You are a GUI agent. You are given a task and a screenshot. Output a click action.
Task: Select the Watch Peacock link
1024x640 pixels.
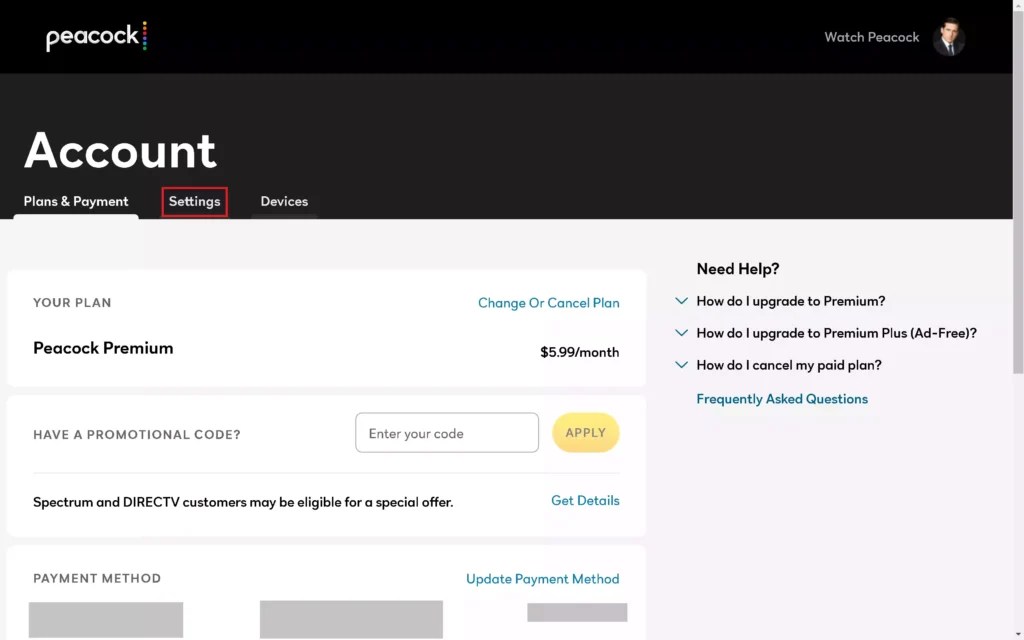[x=871, y=36]
